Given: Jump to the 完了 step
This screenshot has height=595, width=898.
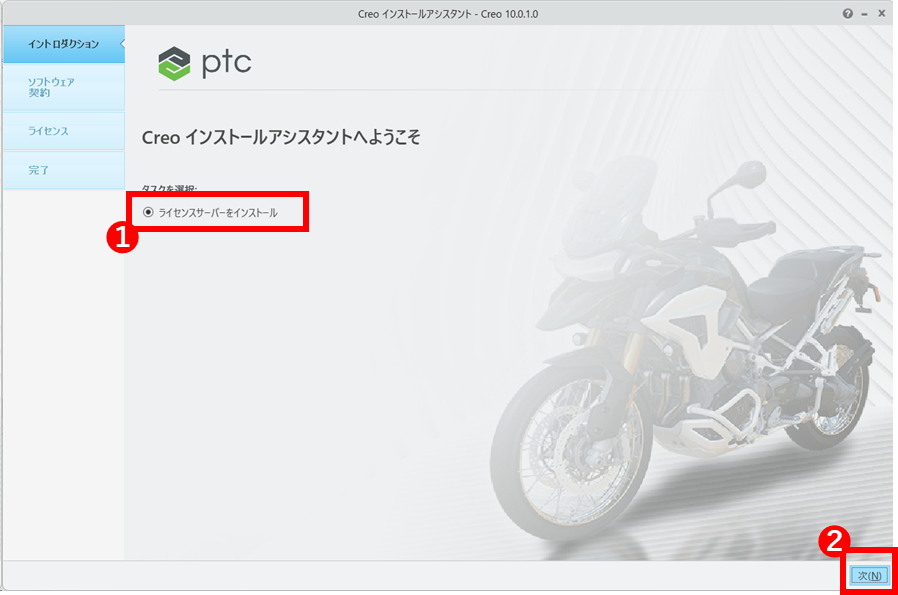Looking at the screenshot, I should [x=62, y=170].
